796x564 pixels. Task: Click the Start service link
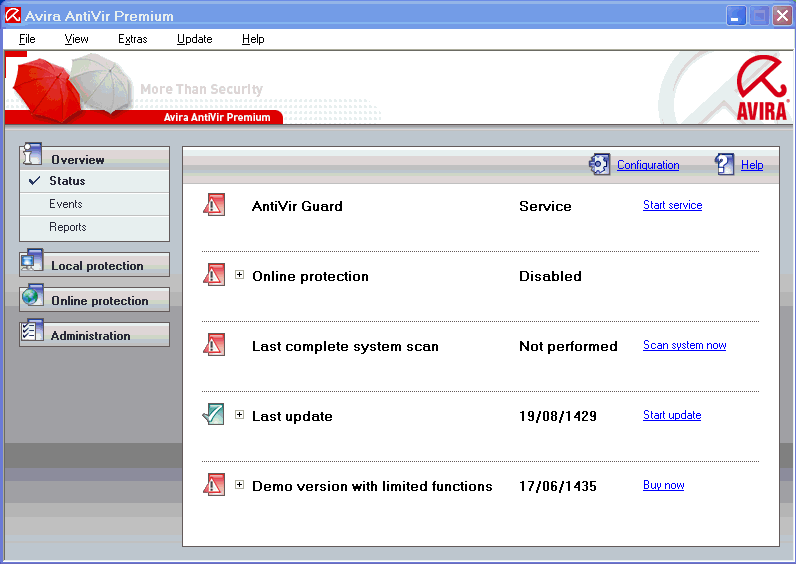point(672,205)
